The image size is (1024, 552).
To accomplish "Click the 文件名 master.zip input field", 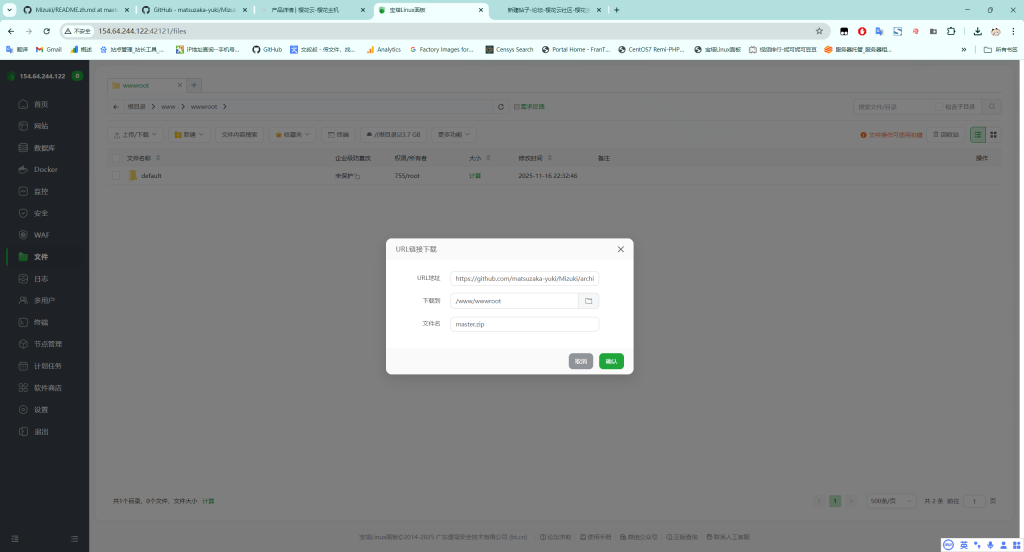I will click(524, 324).
